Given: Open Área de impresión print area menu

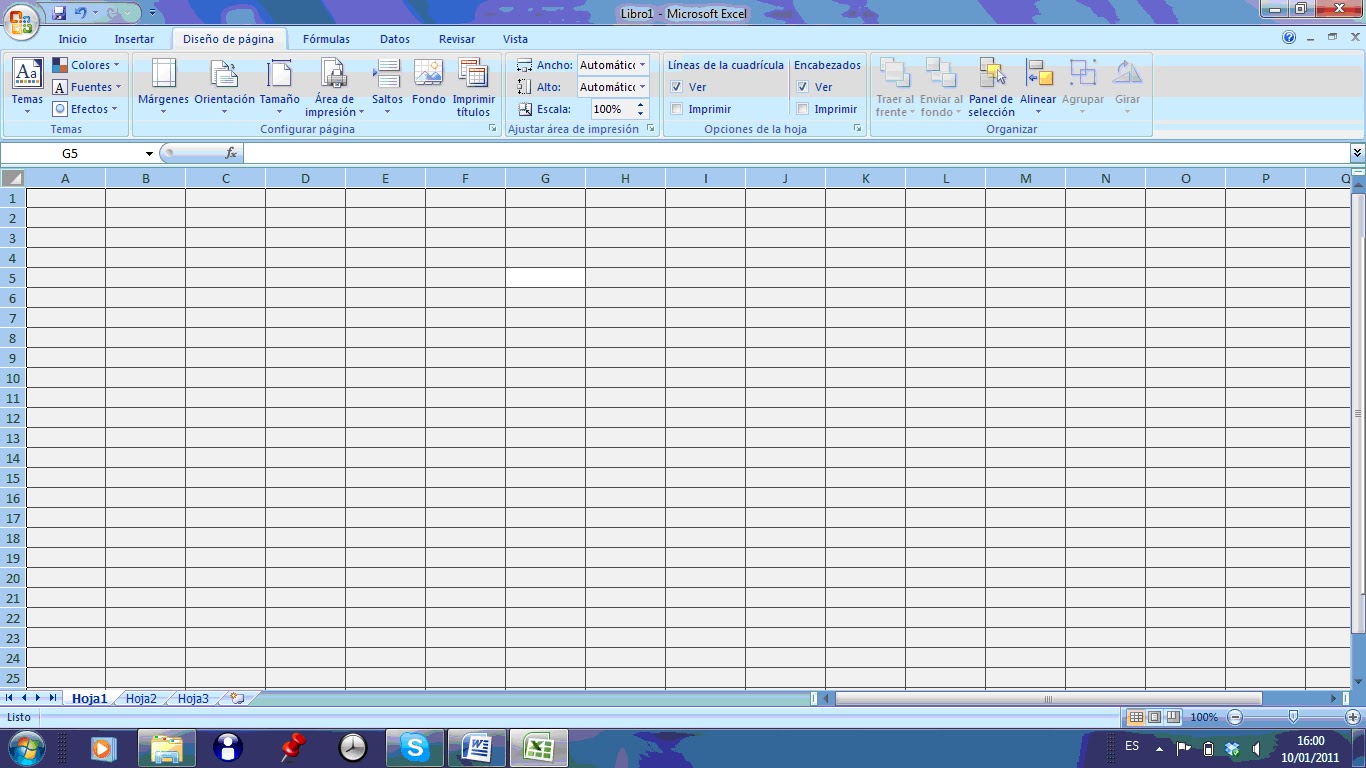Looking at the screenshot, I should pos(334,88).
